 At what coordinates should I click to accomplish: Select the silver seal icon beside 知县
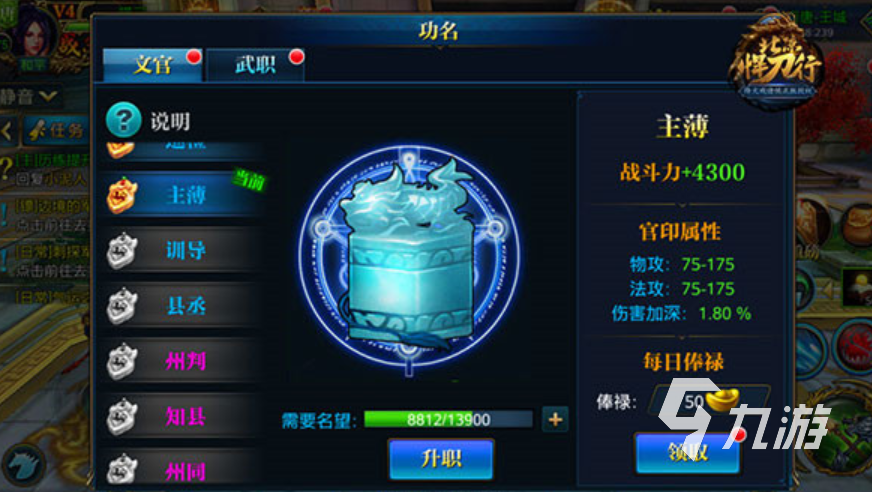point(122,416)
